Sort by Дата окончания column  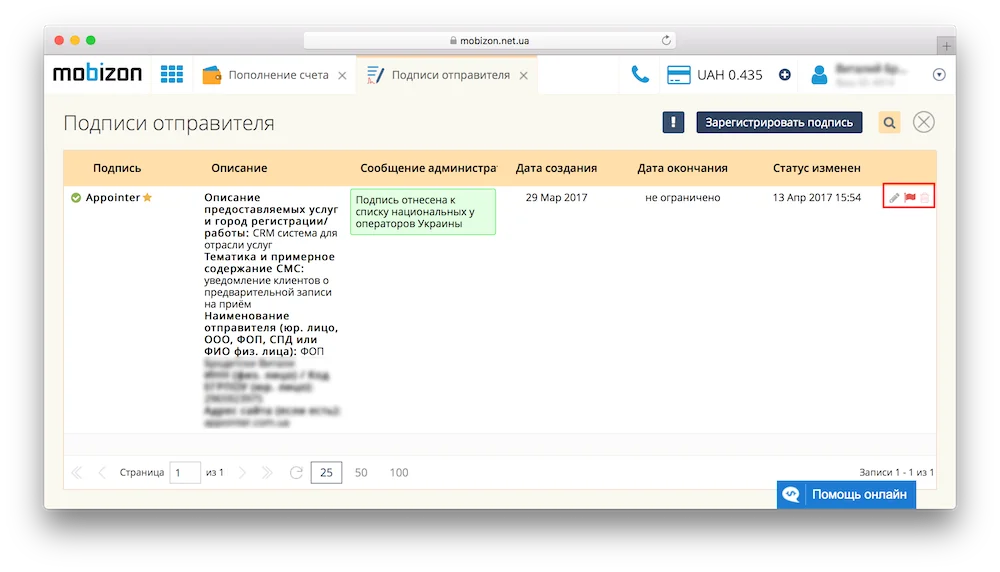coord(682,168)
